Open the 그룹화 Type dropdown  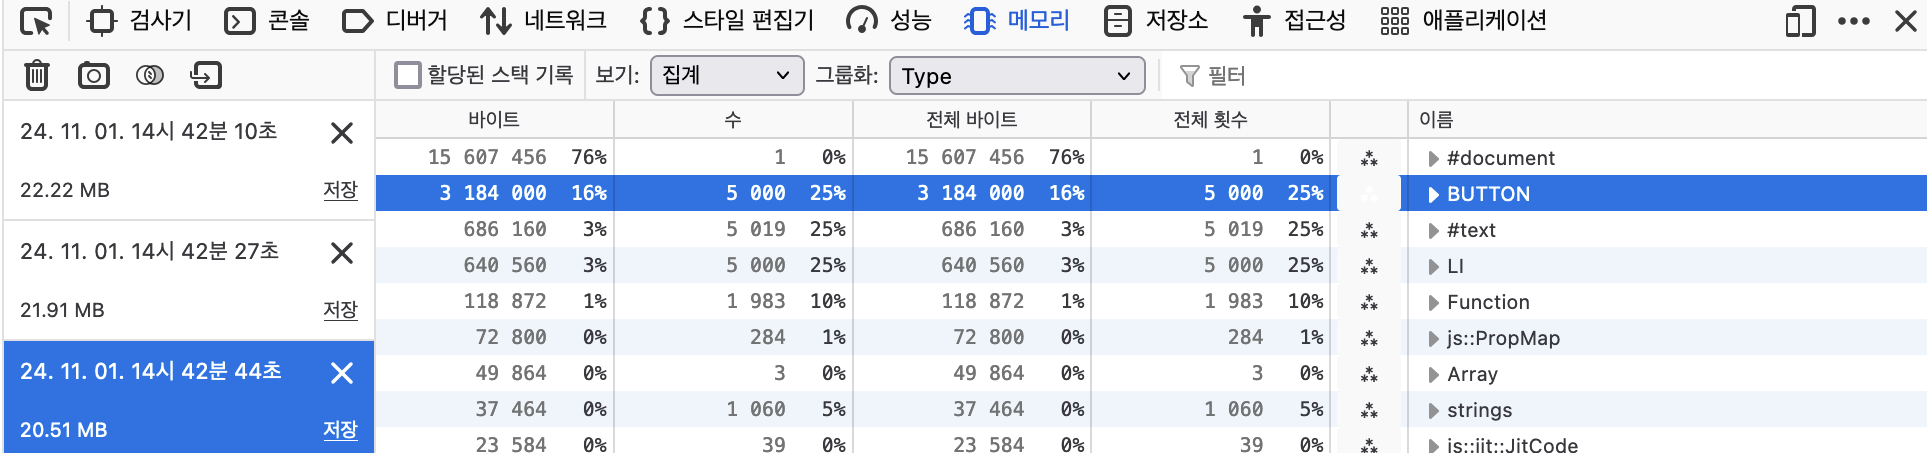(1017, 75)
